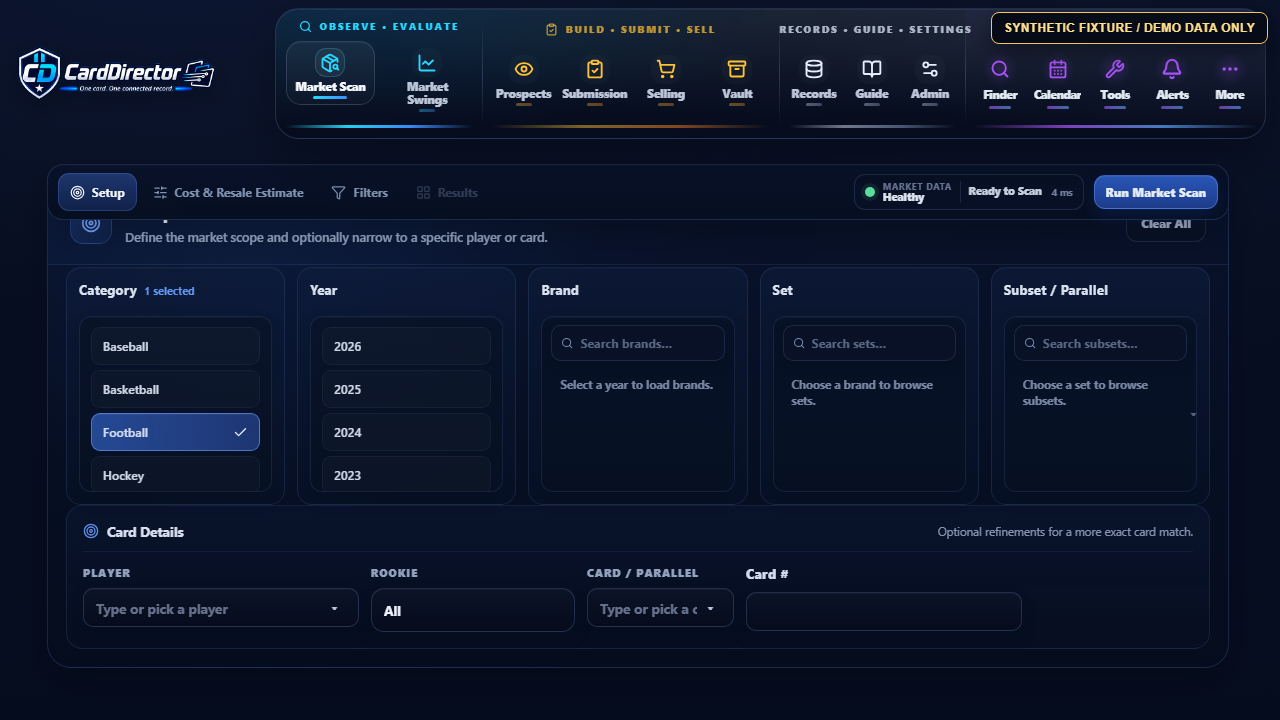
Task: Click the Search brands field
Action: [x=638, y=343]
